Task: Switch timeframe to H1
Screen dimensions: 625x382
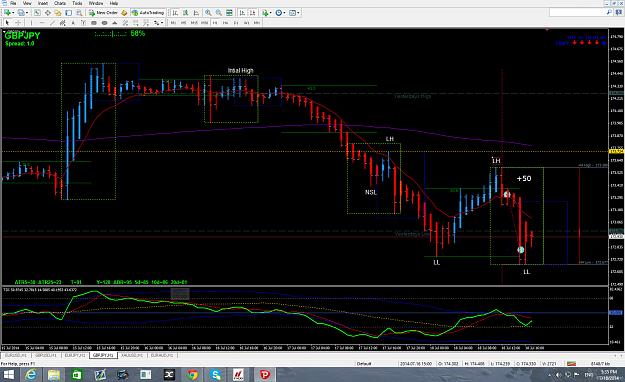Action: pos(215,23)
